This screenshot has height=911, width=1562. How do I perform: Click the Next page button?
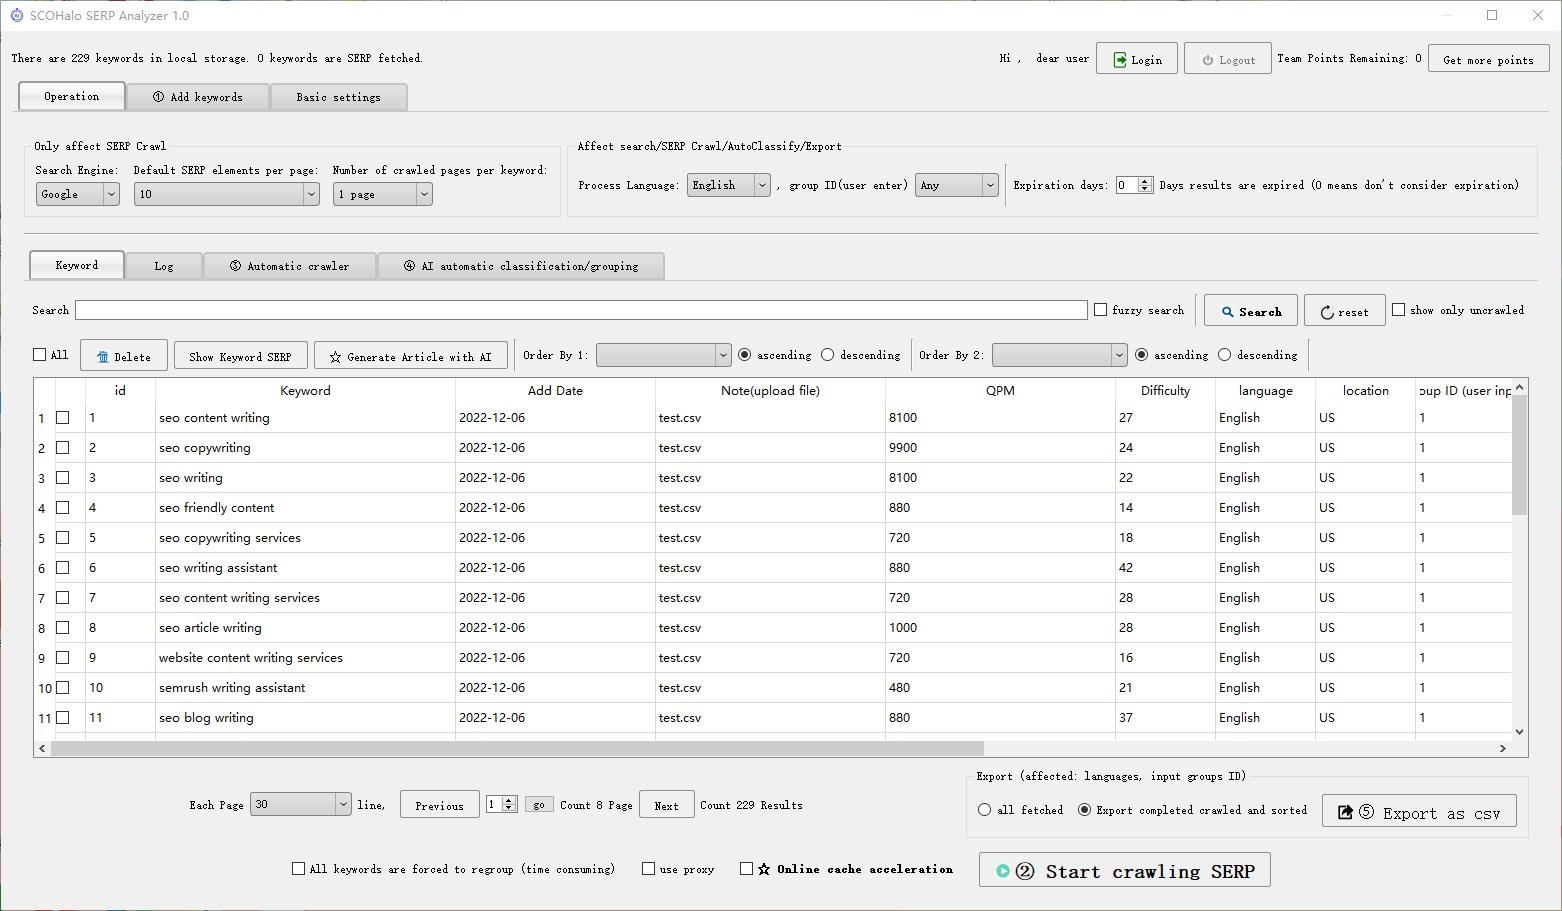[x=666, y=805]
